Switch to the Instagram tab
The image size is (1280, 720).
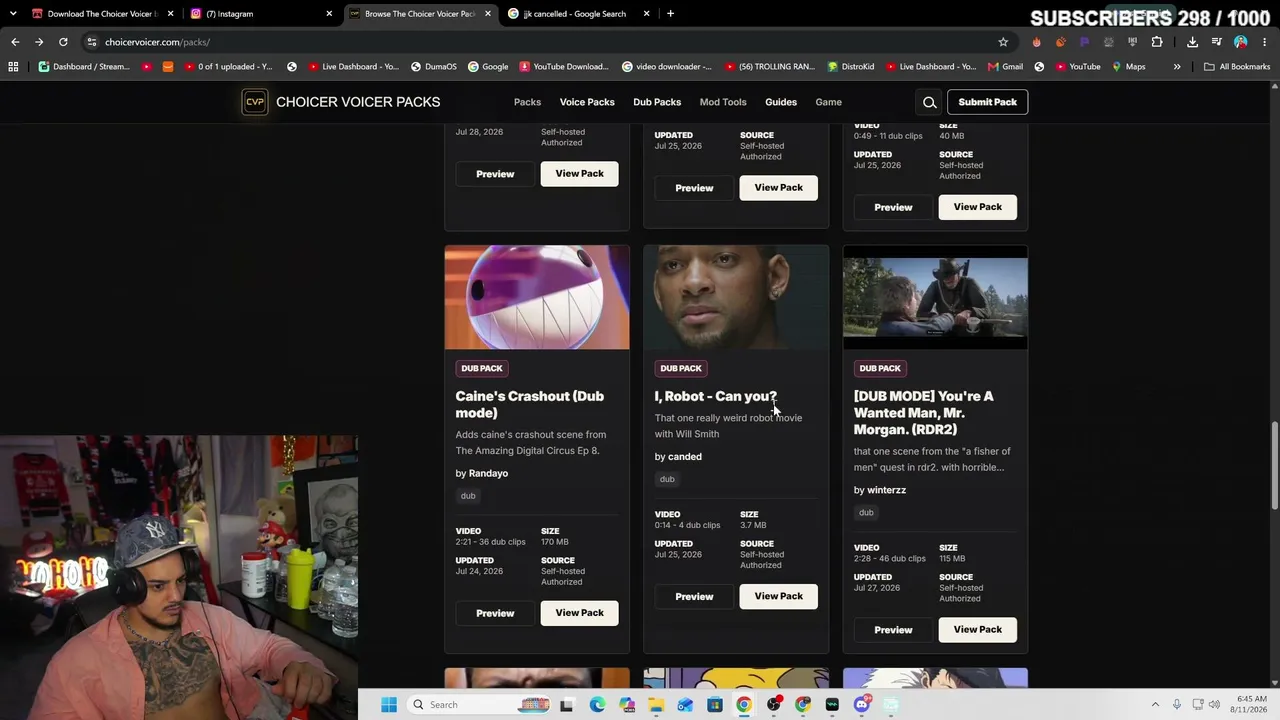260,14
